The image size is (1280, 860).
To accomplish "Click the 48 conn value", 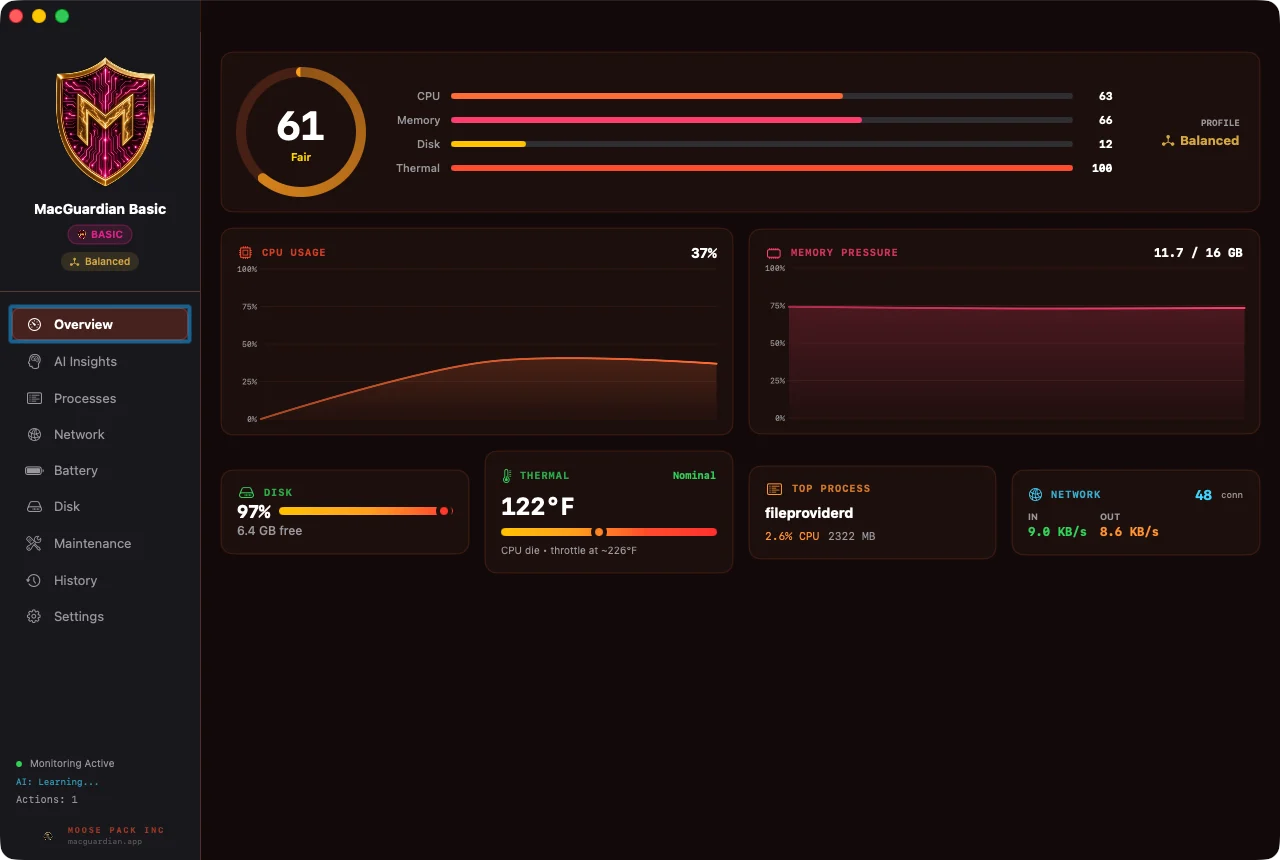I will tap(1219, 495).
